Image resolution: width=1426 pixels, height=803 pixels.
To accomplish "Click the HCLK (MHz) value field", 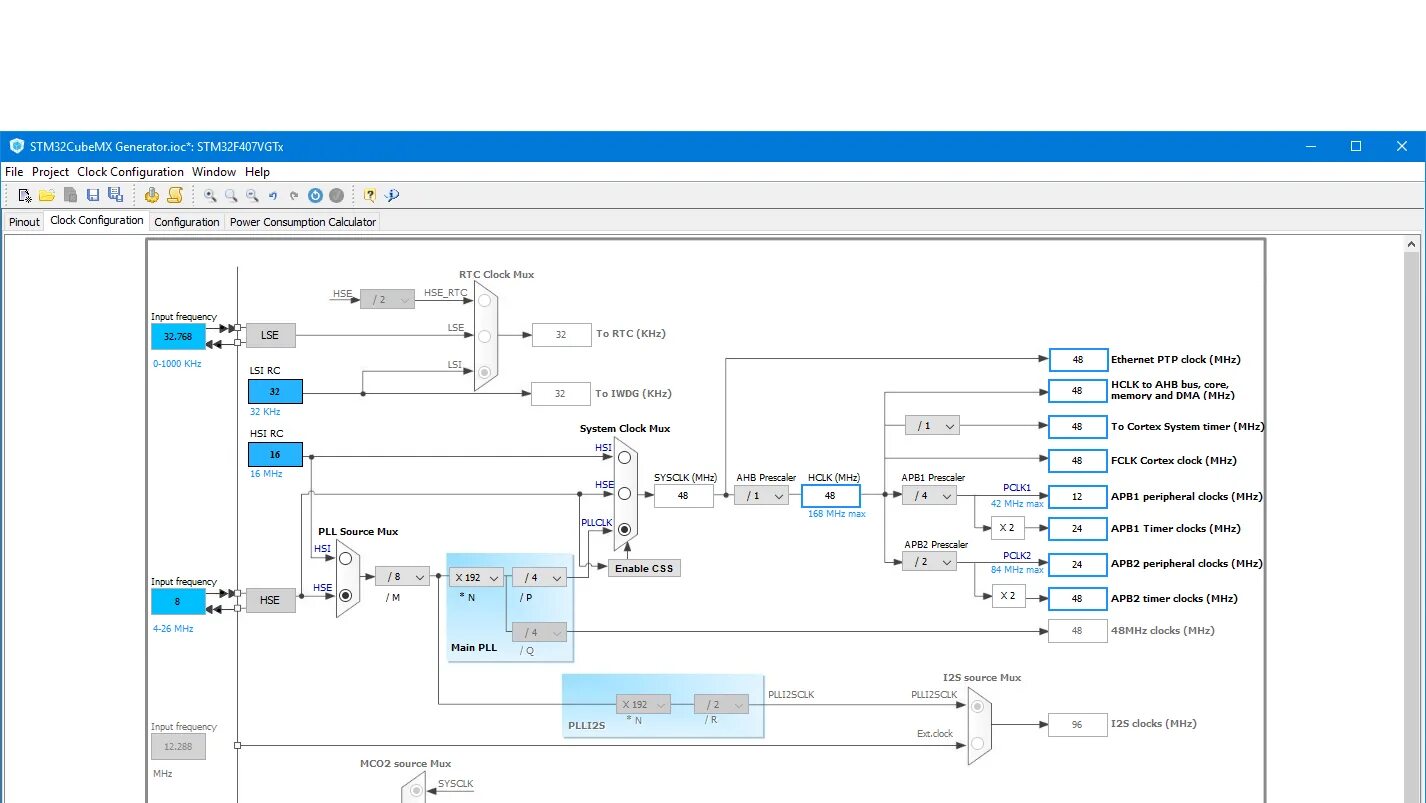I will point(830,495).
